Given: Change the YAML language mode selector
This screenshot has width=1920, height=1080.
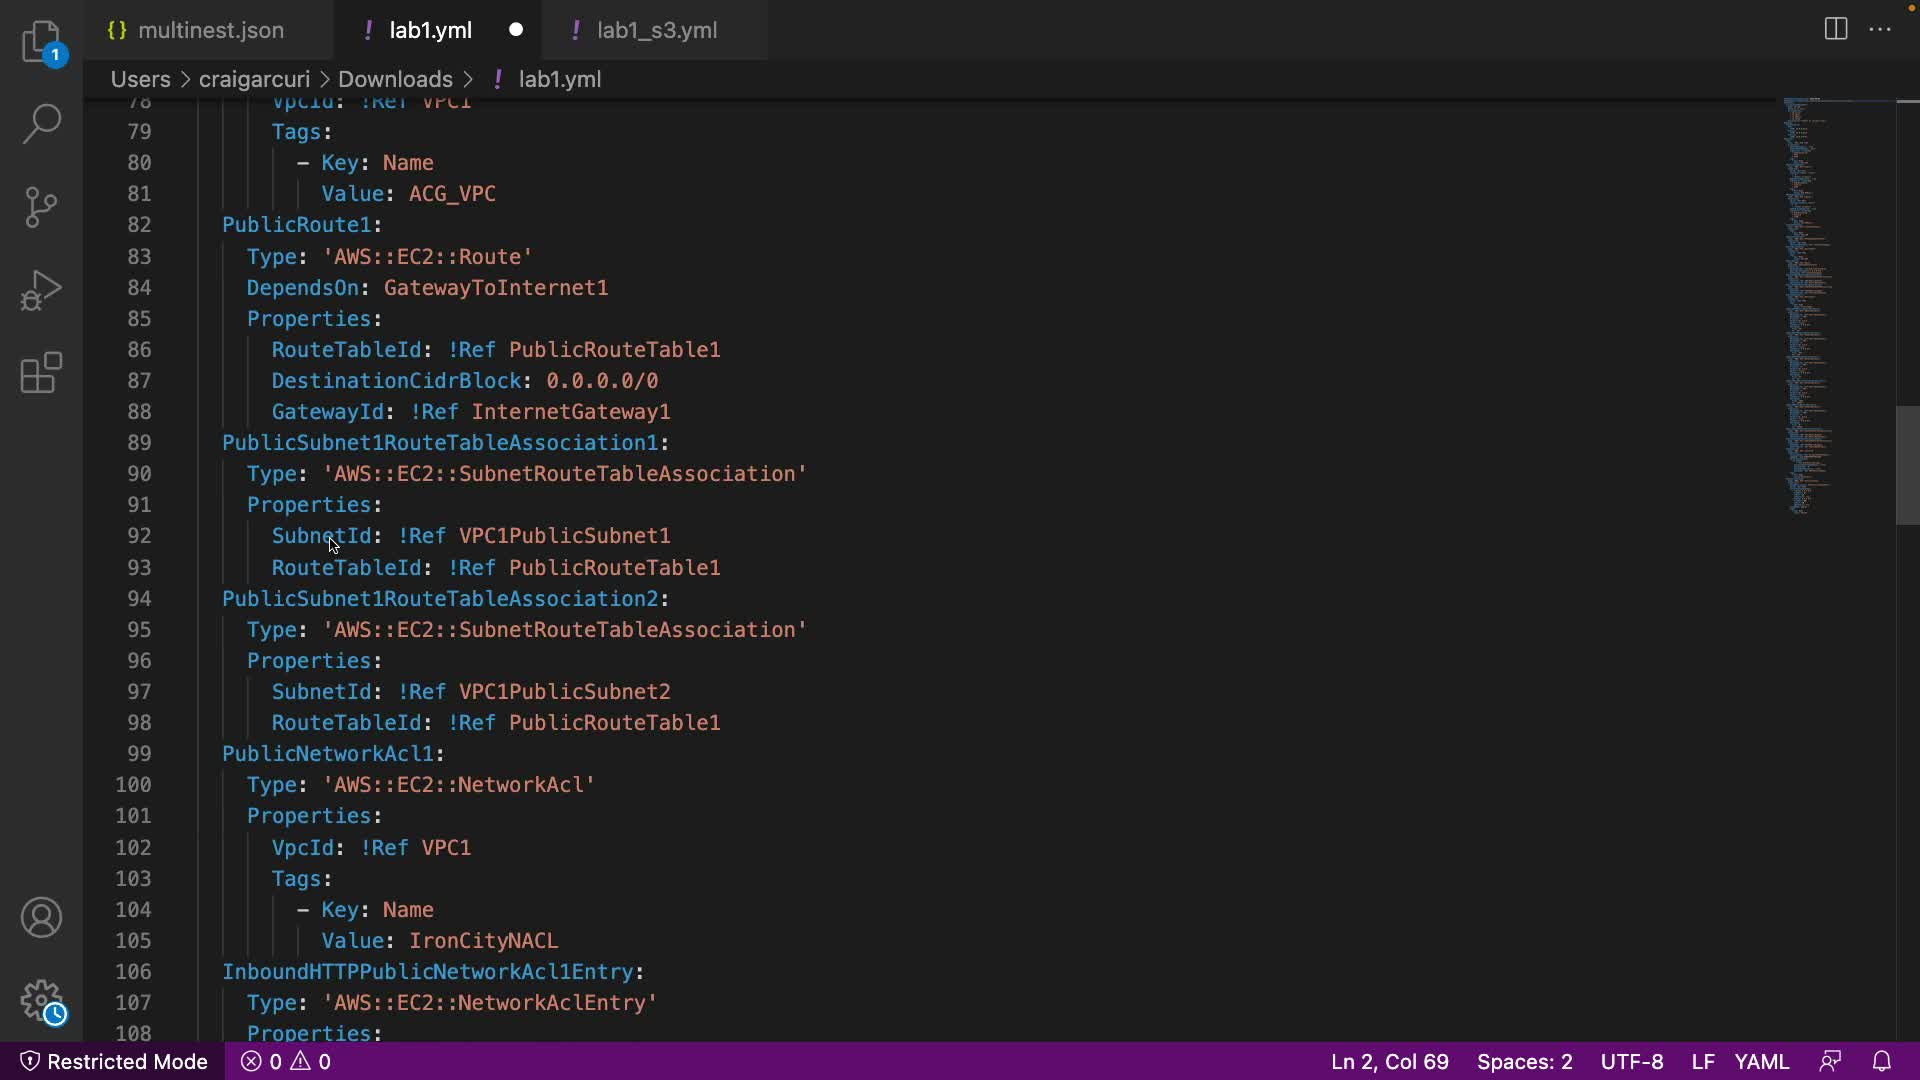Looking at the screenshot, I should (1761, 1061).
